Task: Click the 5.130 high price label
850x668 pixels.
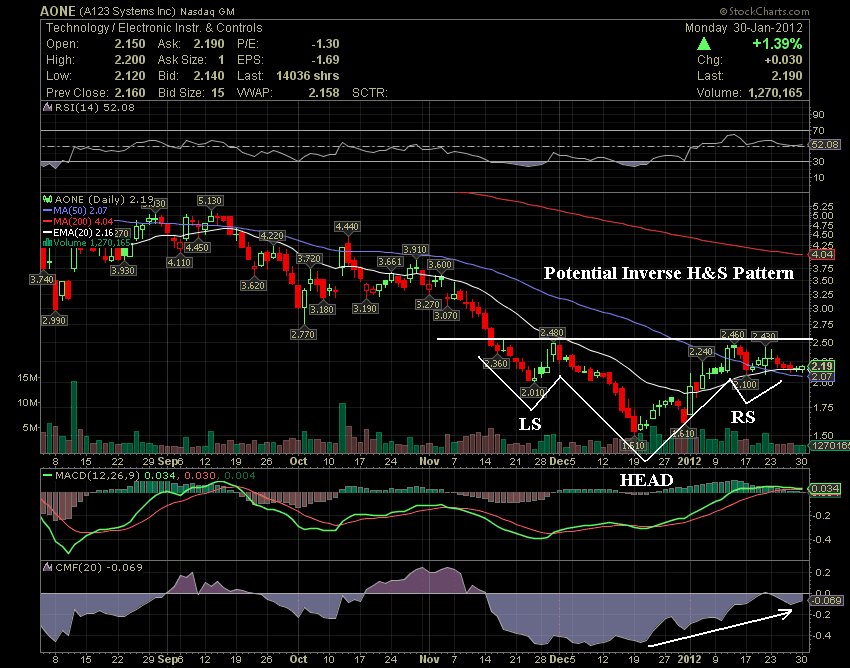Action: point(210,201)
